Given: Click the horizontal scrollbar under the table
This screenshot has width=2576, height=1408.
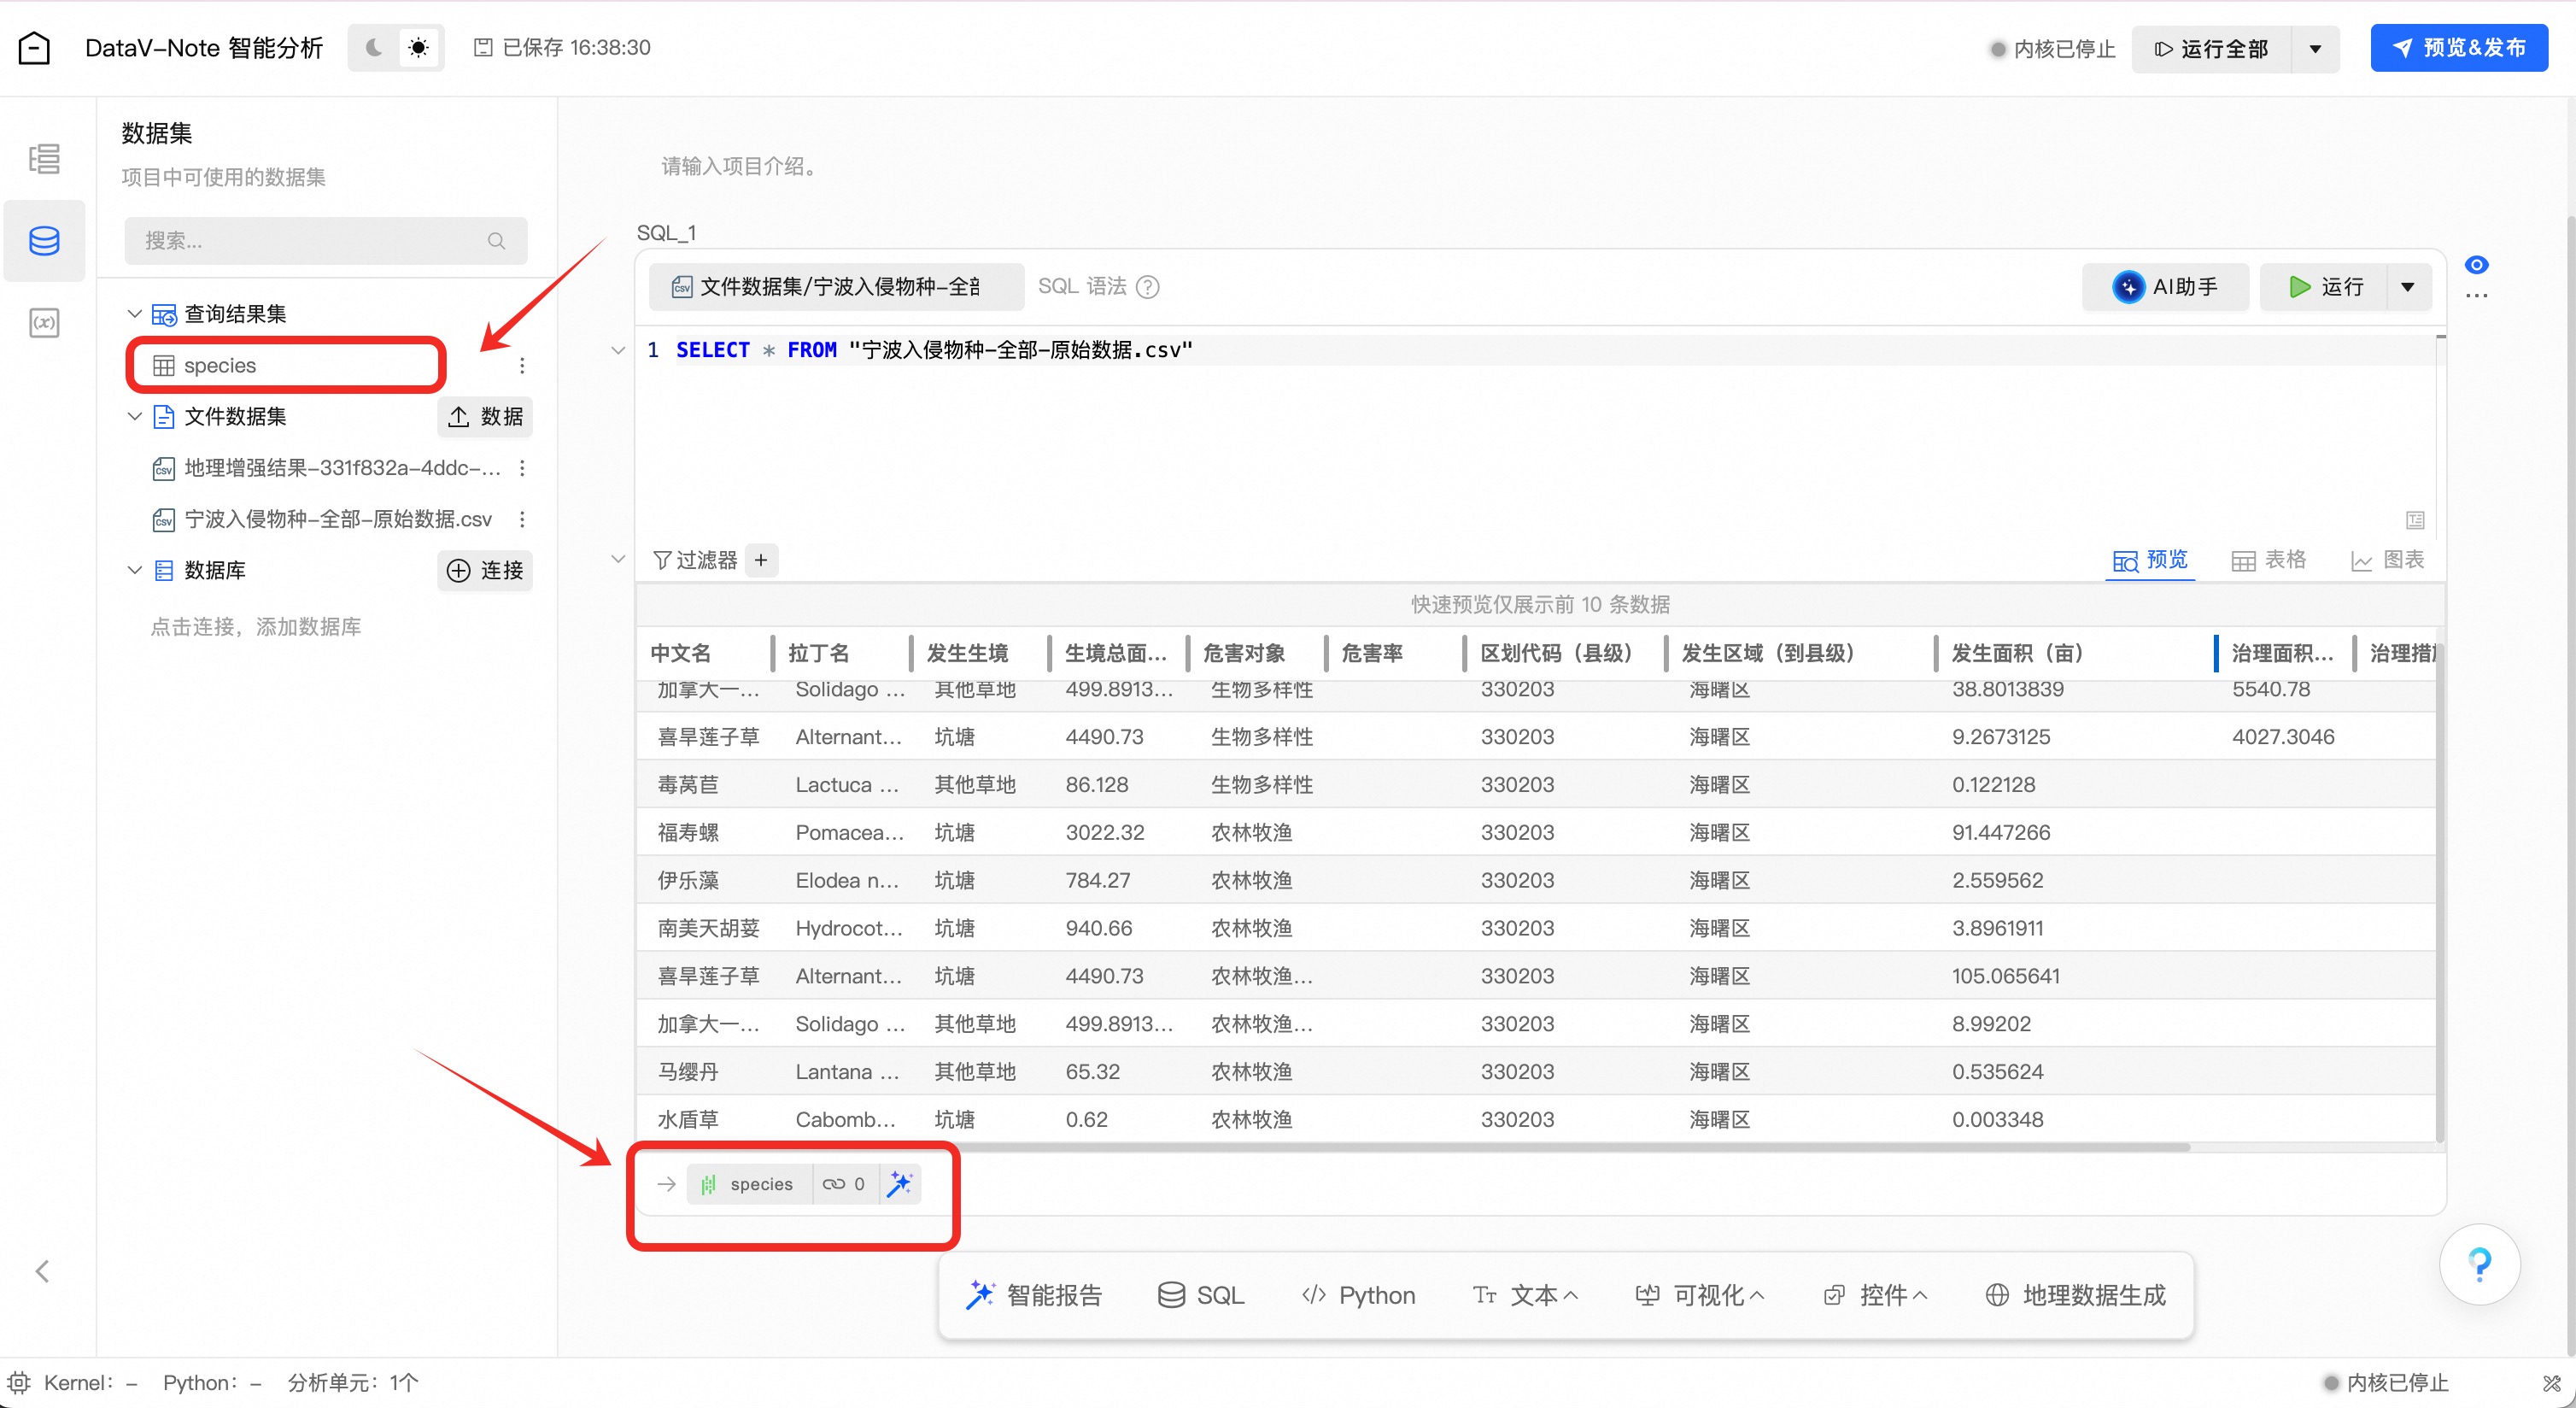Looking at the screenshot, I should coord(1400,1147).
